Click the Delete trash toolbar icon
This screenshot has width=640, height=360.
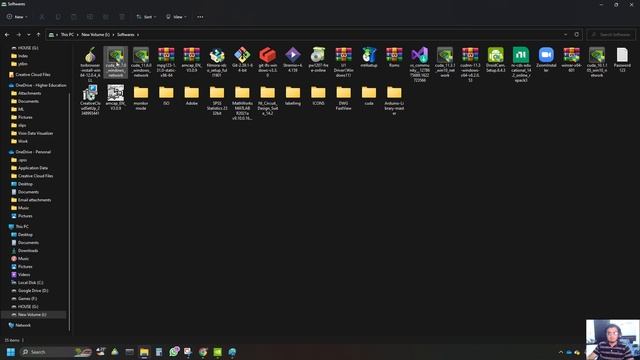click(122, 17)
